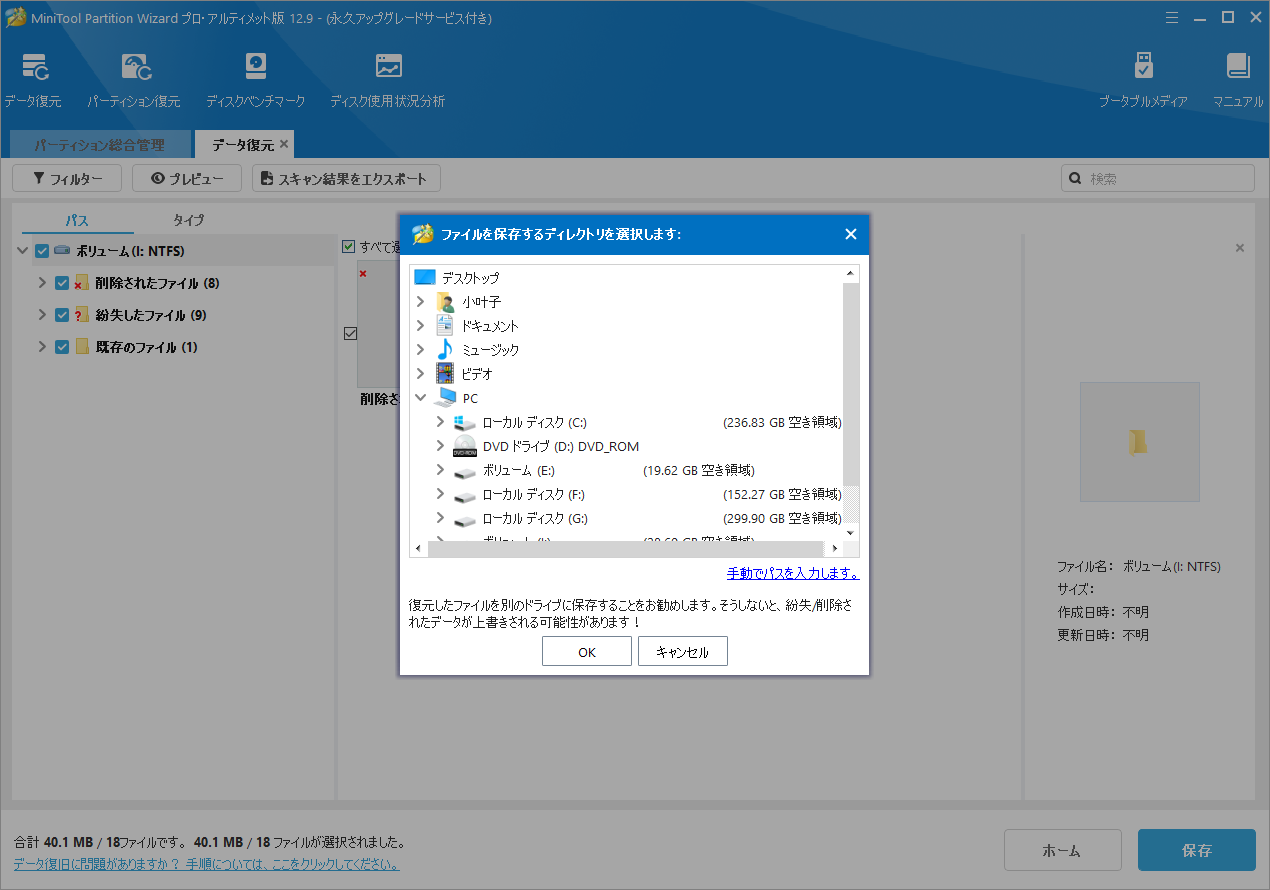Click the dialog horizontal scrollbar right arrow
Viewport: 1270px width, 890px height.
pos(835,549)
